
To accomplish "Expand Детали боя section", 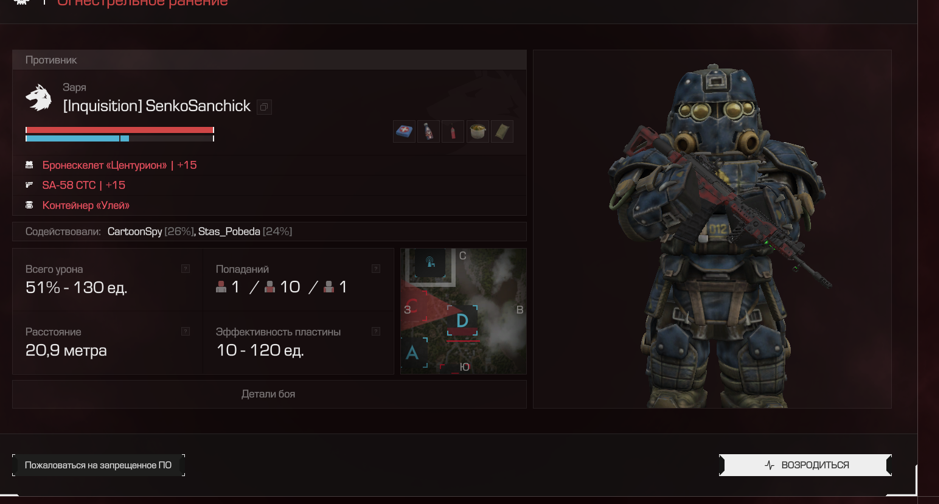I will coord(269,394).
